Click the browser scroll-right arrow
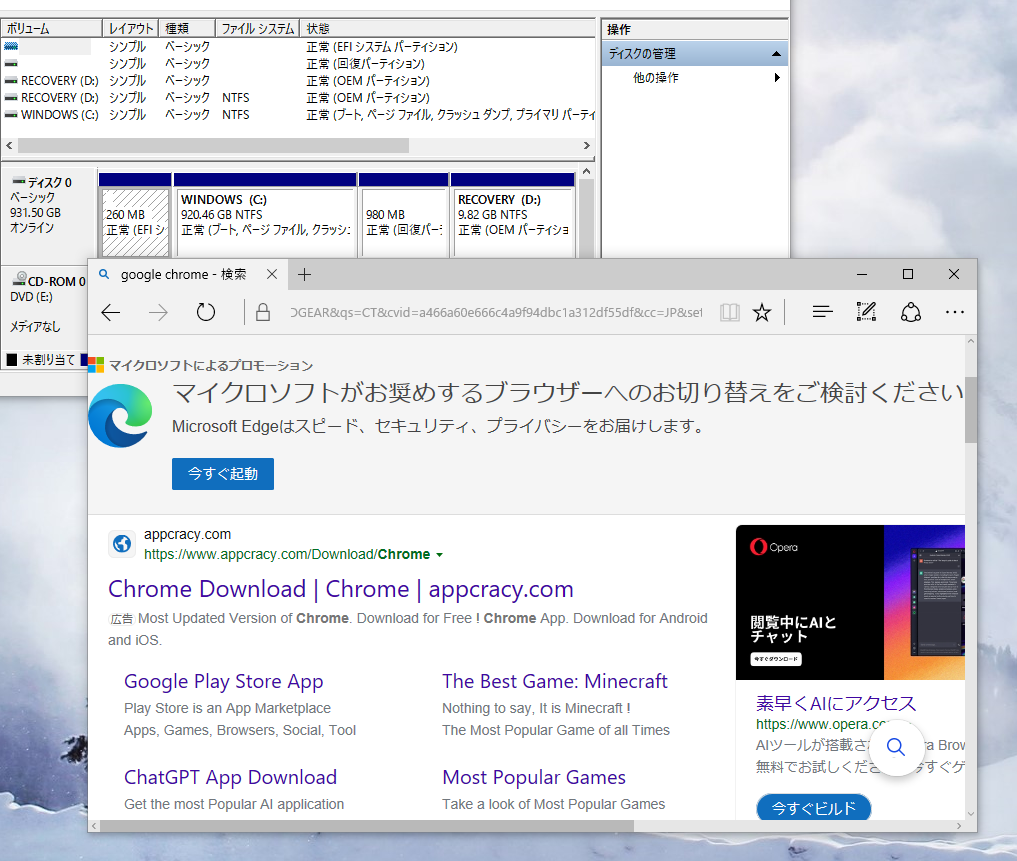 click(959, 826)
